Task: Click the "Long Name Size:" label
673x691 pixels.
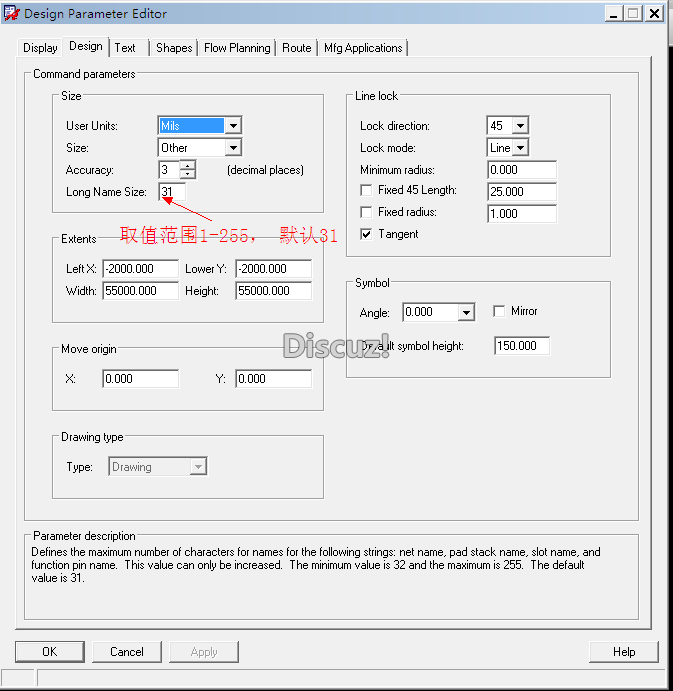Action: [x=106, y=192]
